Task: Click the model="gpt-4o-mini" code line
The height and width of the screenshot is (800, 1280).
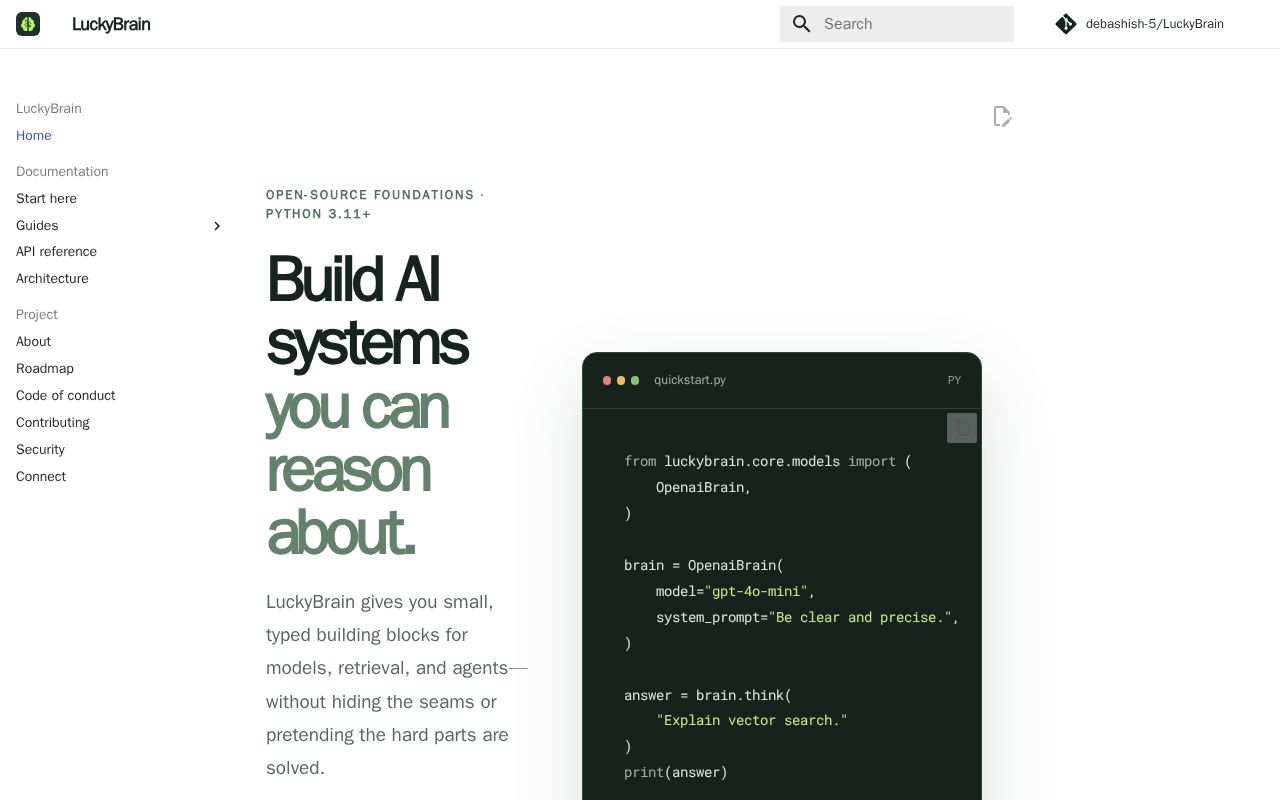Action: pos(735,591)
